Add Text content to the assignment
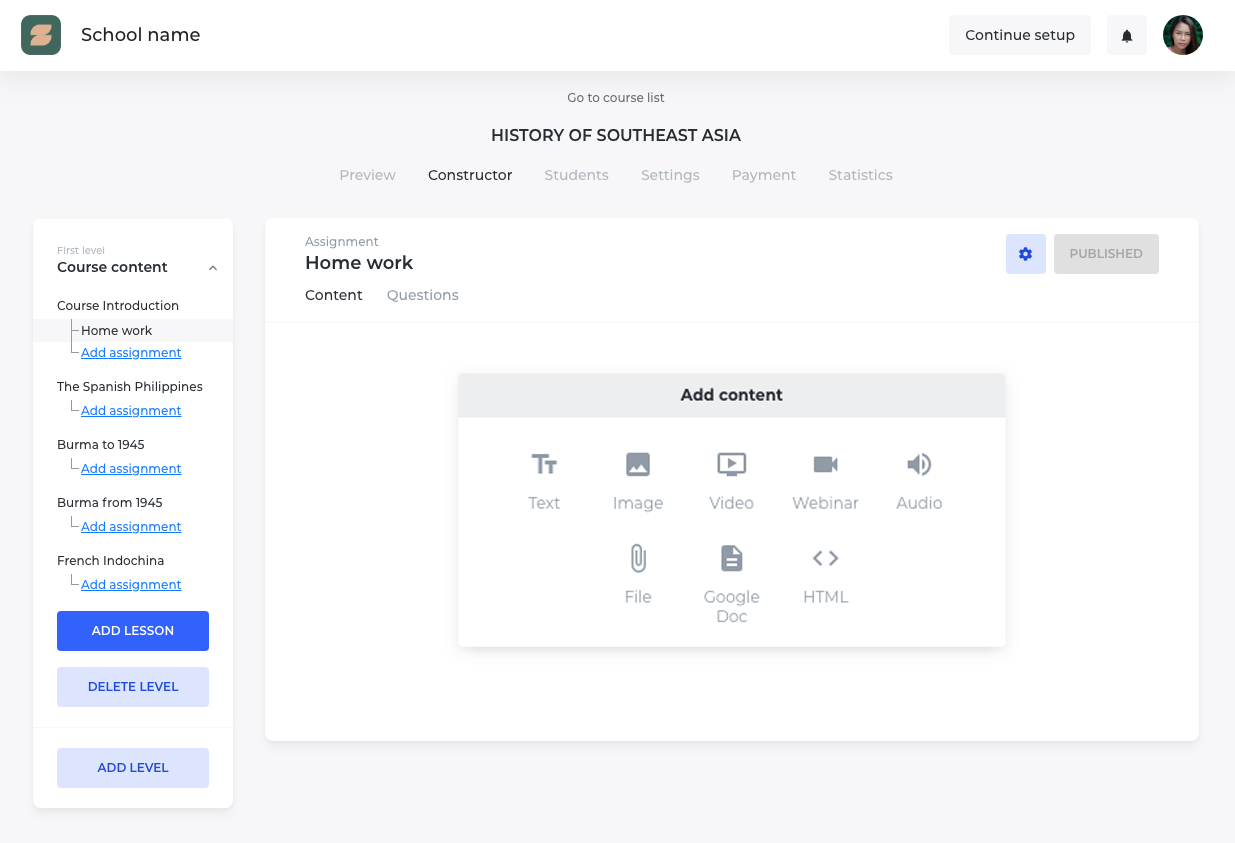Viewport: 1235px width, 843px height. pos(544,480)
